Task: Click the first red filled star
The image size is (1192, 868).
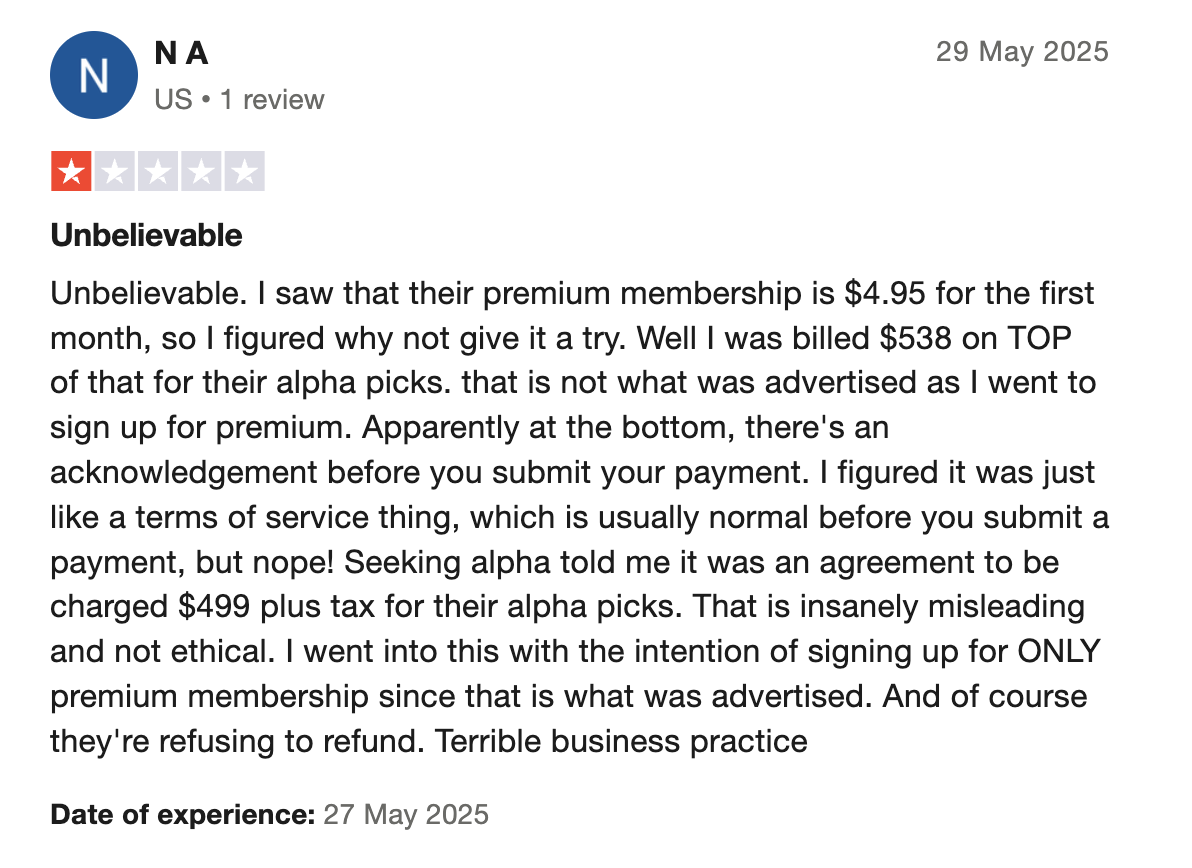Action: (71, 171)
